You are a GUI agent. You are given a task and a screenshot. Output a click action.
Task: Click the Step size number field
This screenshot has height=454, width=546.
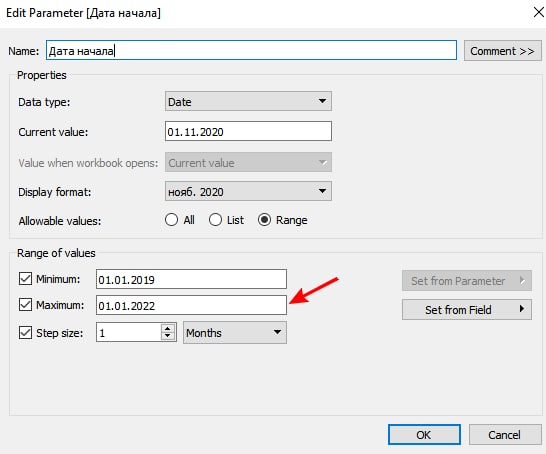[x=129, y=332]
